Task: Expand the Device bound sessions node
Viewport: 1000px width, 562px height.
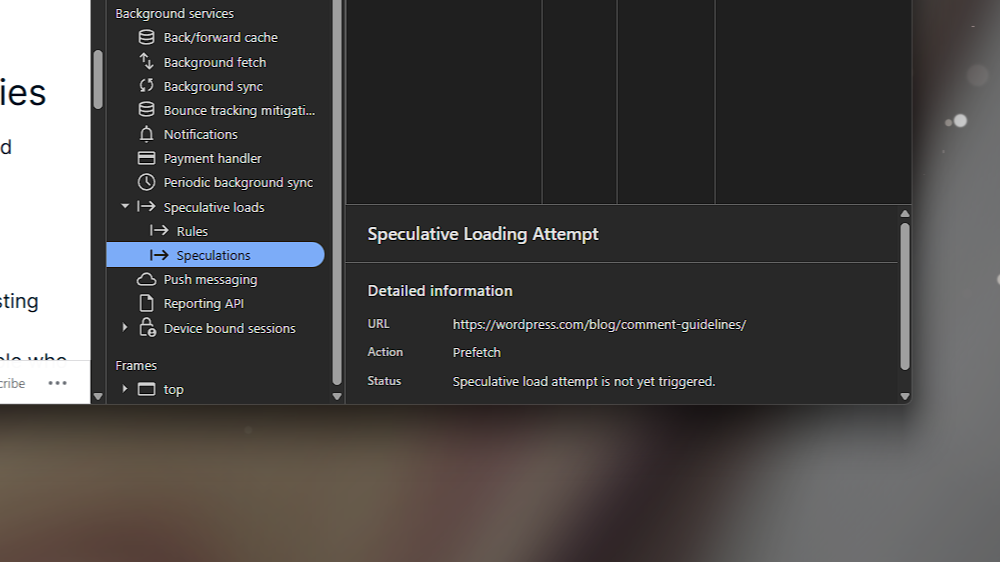Action: [125, 327]
